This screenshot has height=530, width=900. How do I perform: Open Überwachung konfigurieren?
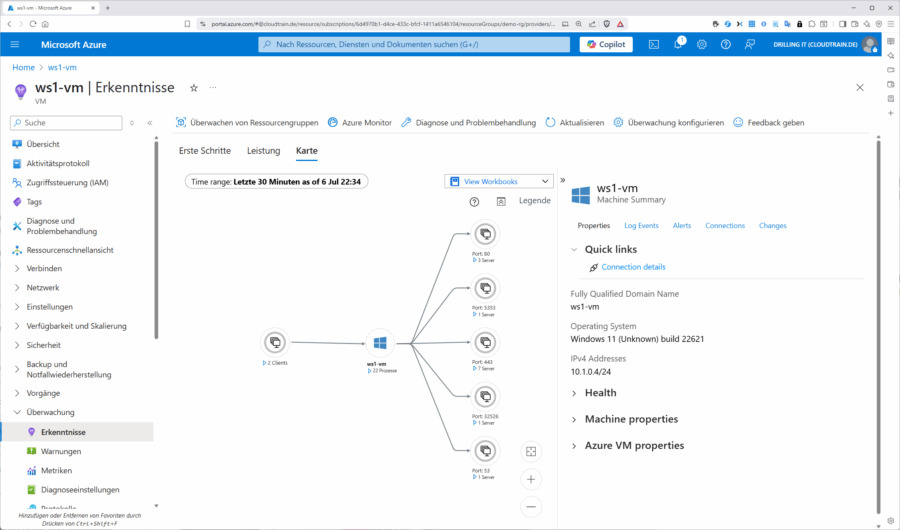click(x=669, y=122)
